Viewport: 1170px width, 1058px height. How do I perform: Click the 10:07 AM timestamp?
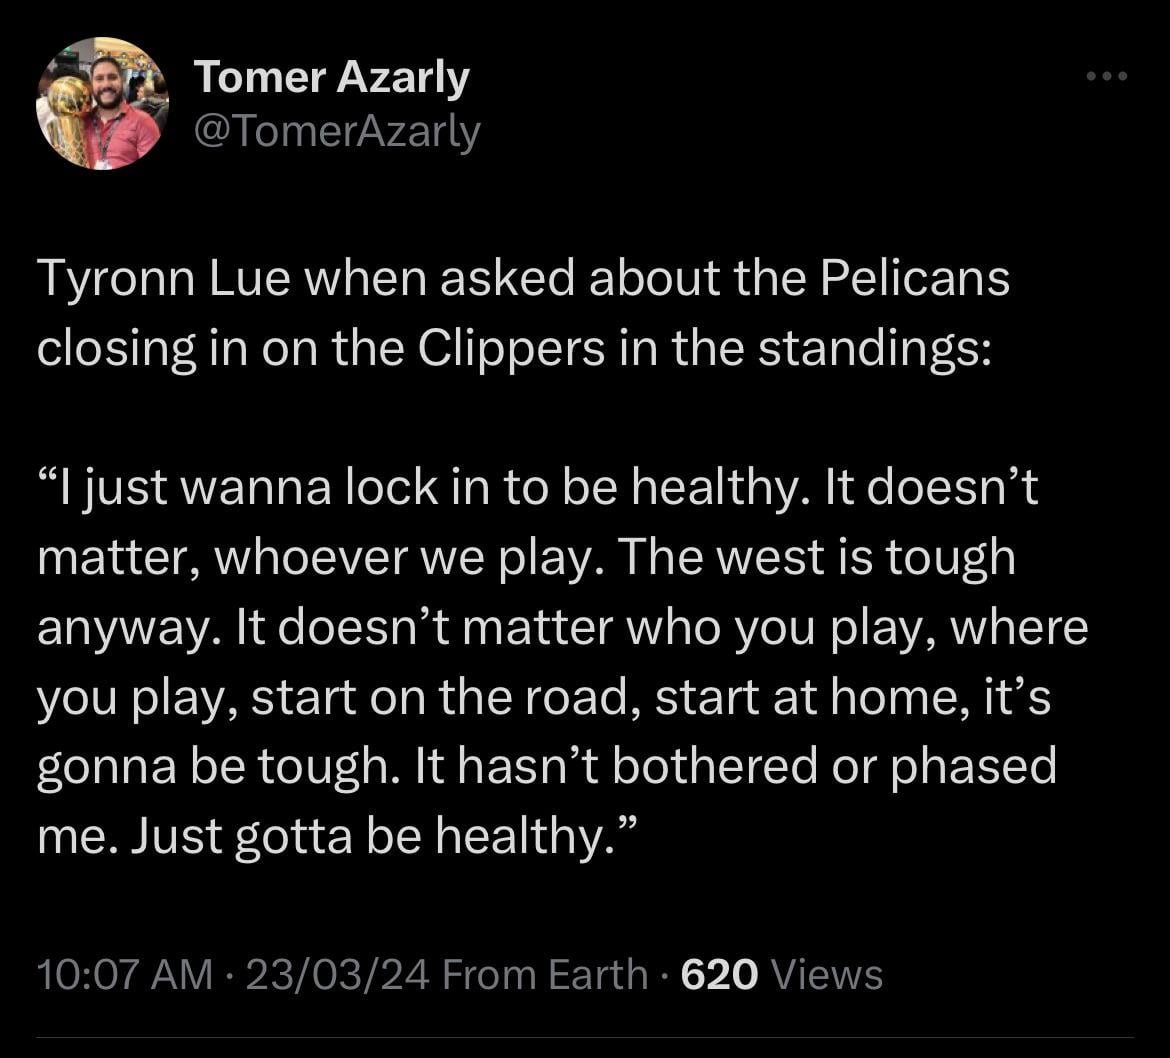[125, 974]
